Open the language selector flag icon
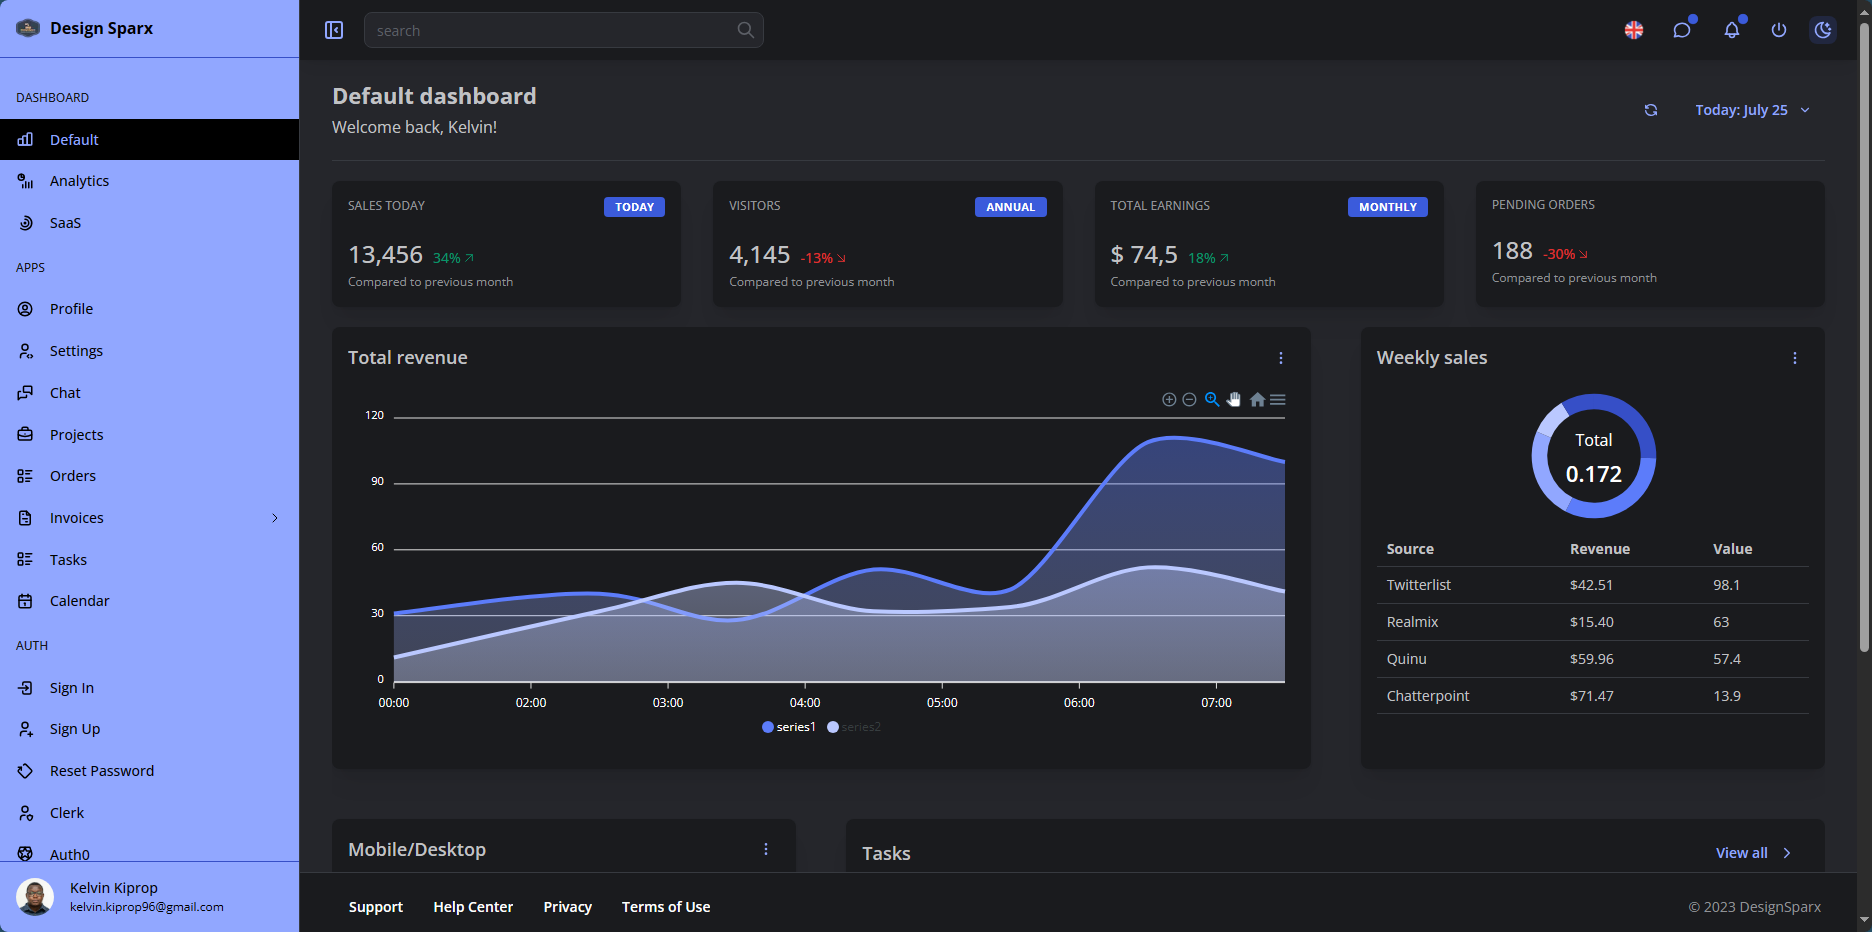Image resolution: width=1872 pixels, height=932 pixels. click(1634, 30)
